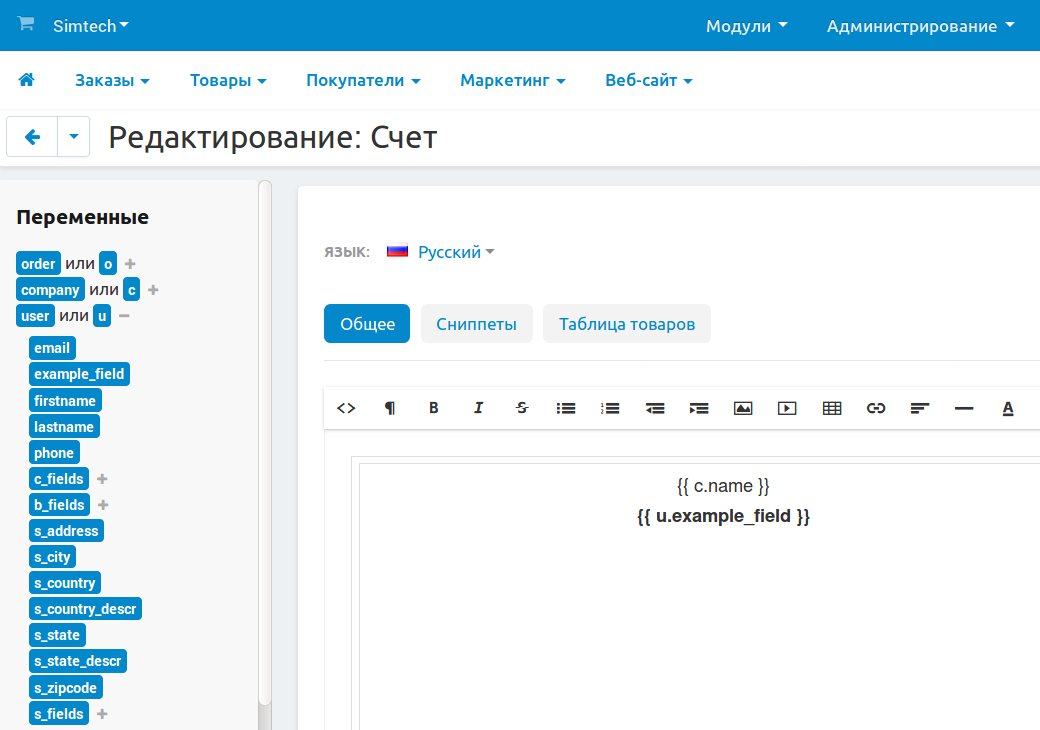Insert an image via toolbar icon
The height and width of the screenshot is (730, 1040).
click(743, 408)
